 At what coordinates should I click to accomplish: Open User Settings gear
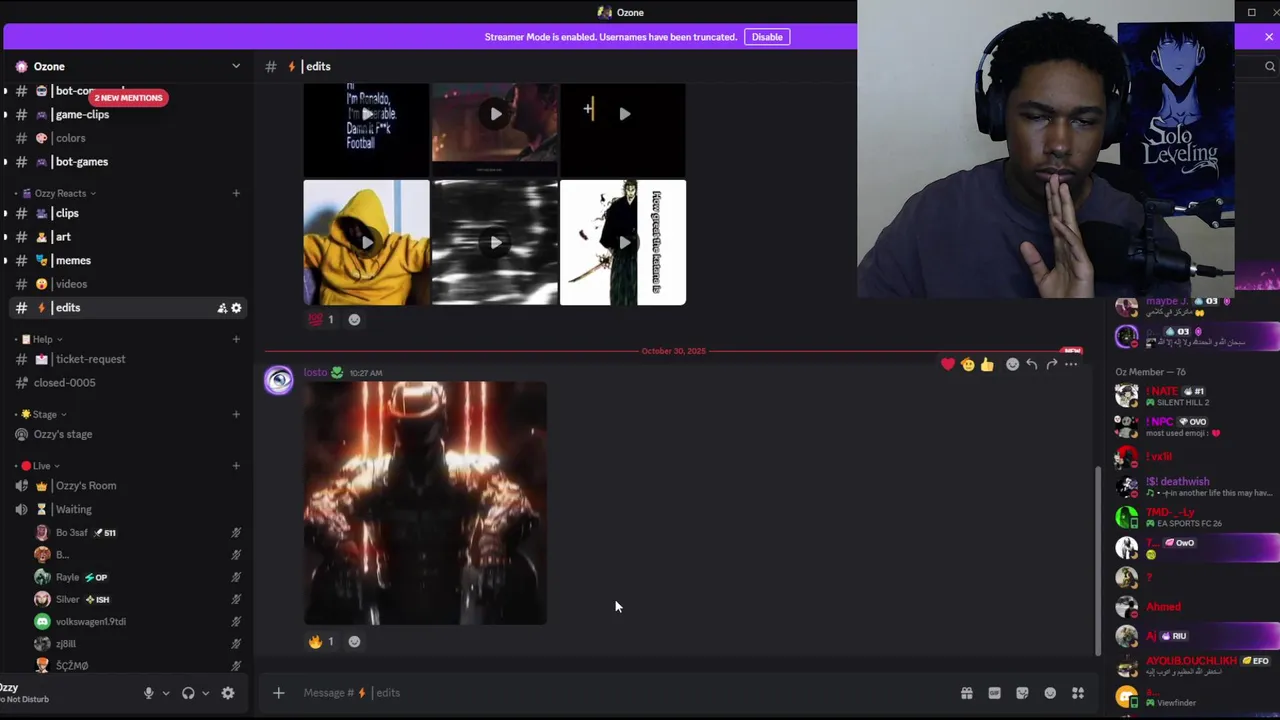pos(228,693)
